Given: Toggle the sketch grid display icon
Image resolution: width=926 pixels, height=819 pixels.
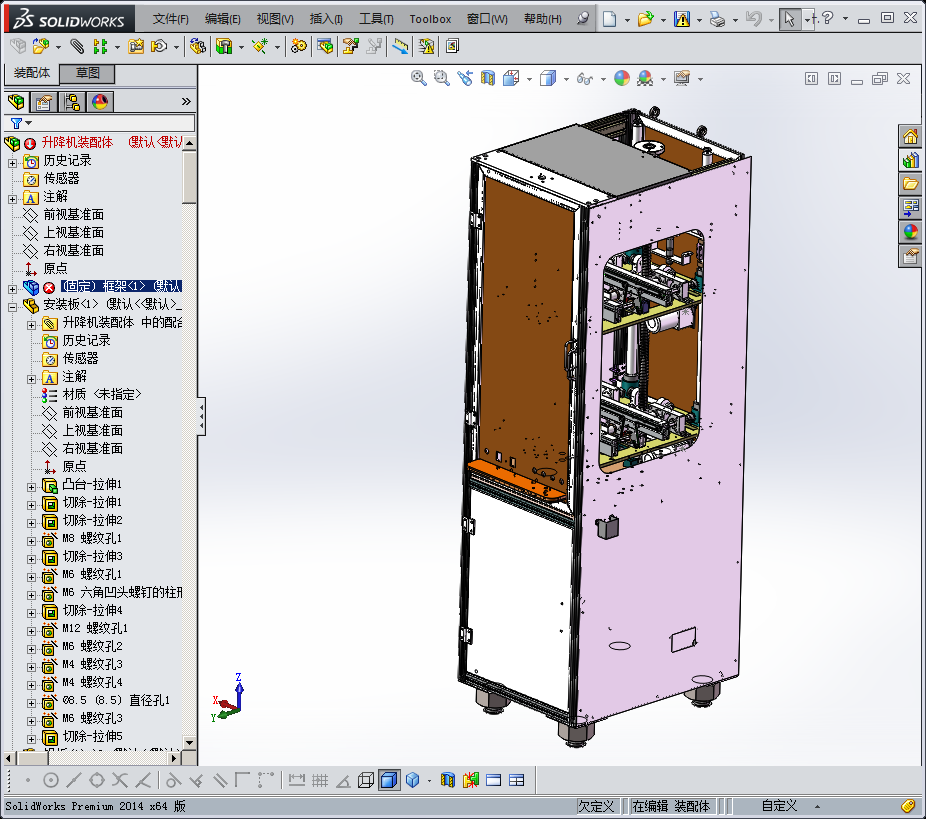Looking at the screenshot, I should [320, 781].
